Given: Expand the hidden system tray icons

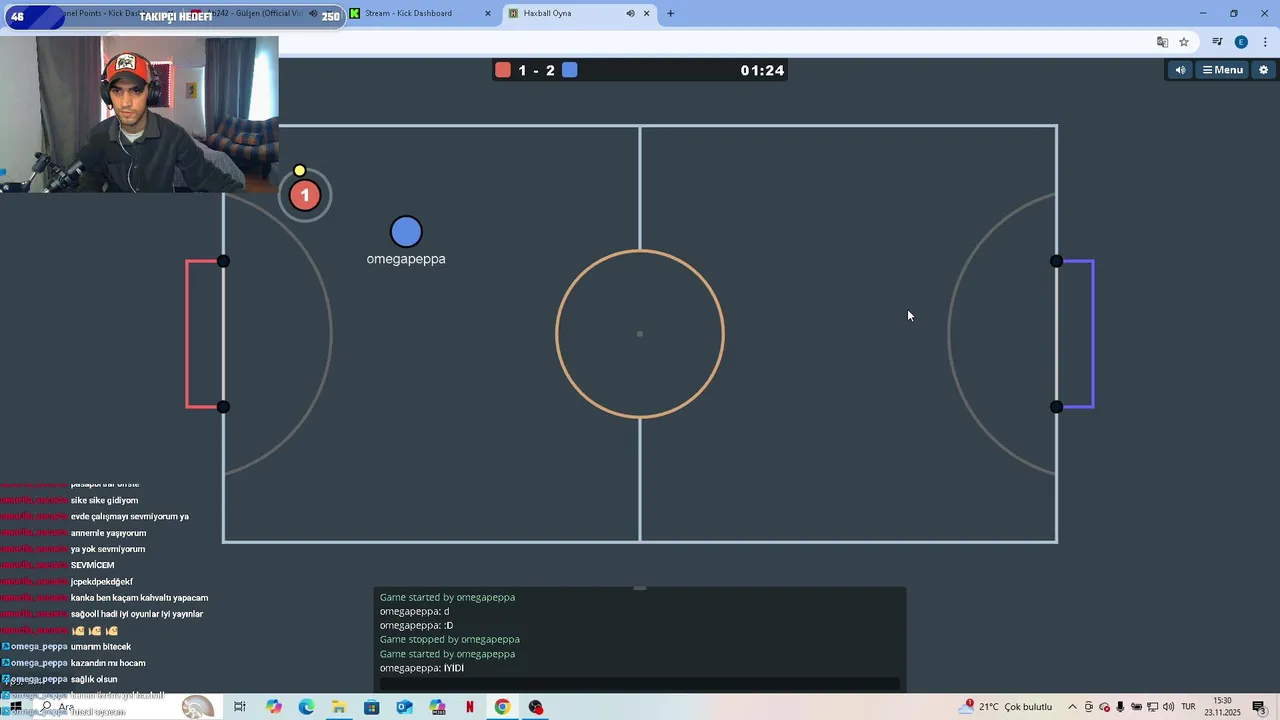Looking at the screenshot, I should click(x=1073, y=707).
